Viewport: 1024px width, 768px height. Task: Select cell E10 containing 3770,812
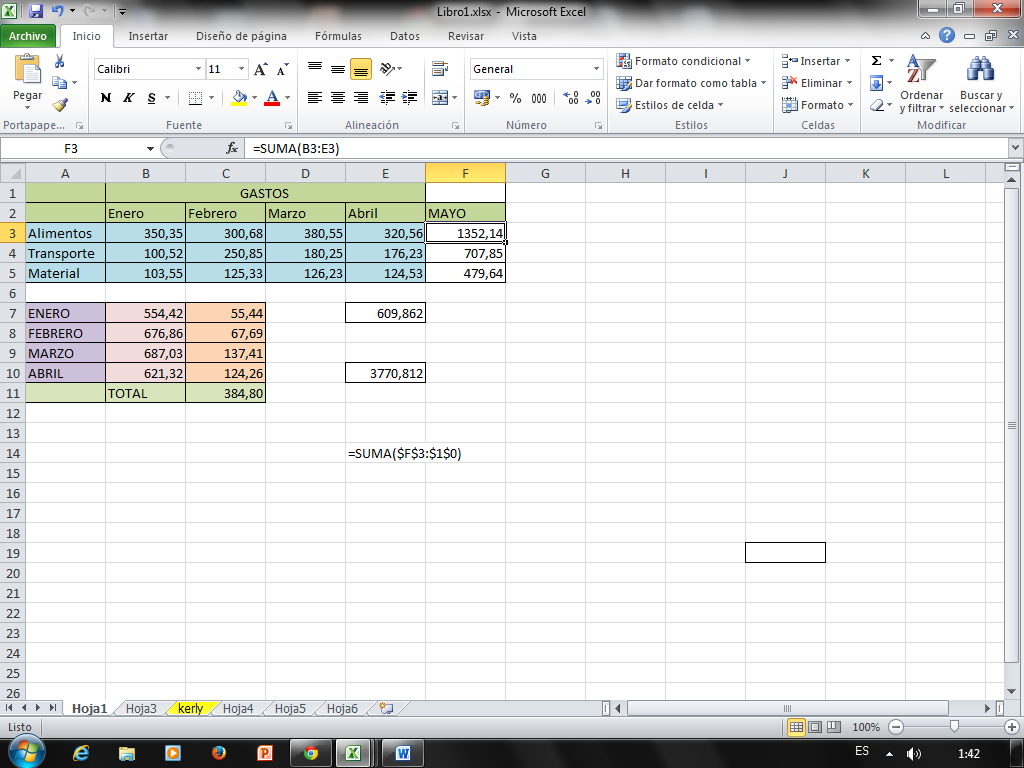pos(385,373)
